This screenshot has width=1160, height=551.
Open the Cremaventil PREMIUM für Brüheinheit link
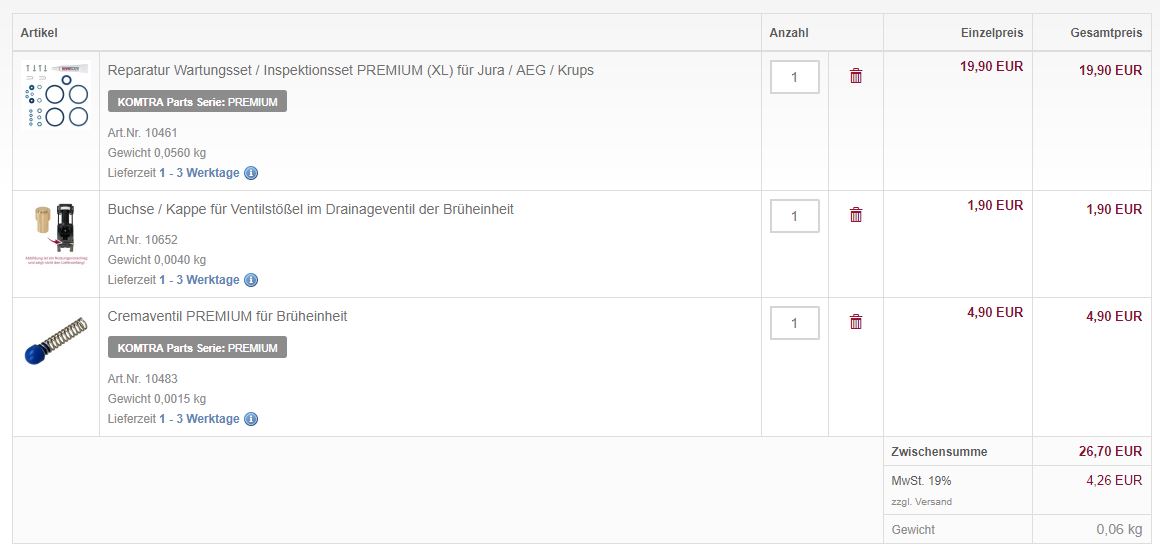[x=227, y=316]
